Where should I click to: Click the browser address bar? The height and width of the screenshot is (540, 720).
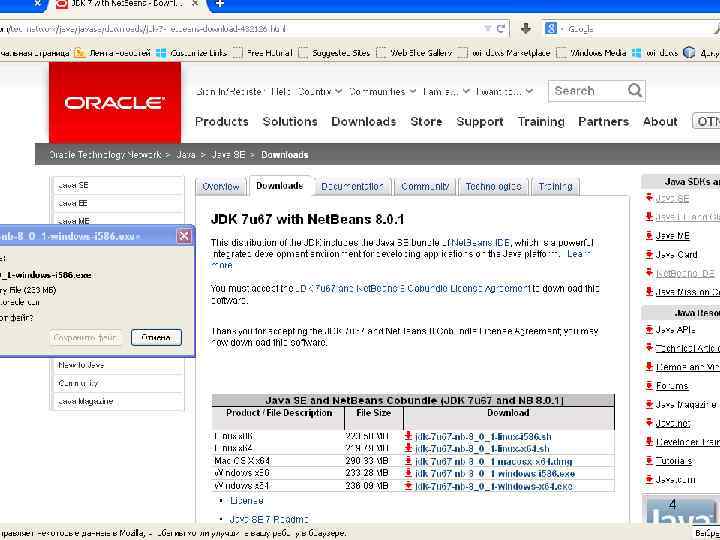click(239, 29)
